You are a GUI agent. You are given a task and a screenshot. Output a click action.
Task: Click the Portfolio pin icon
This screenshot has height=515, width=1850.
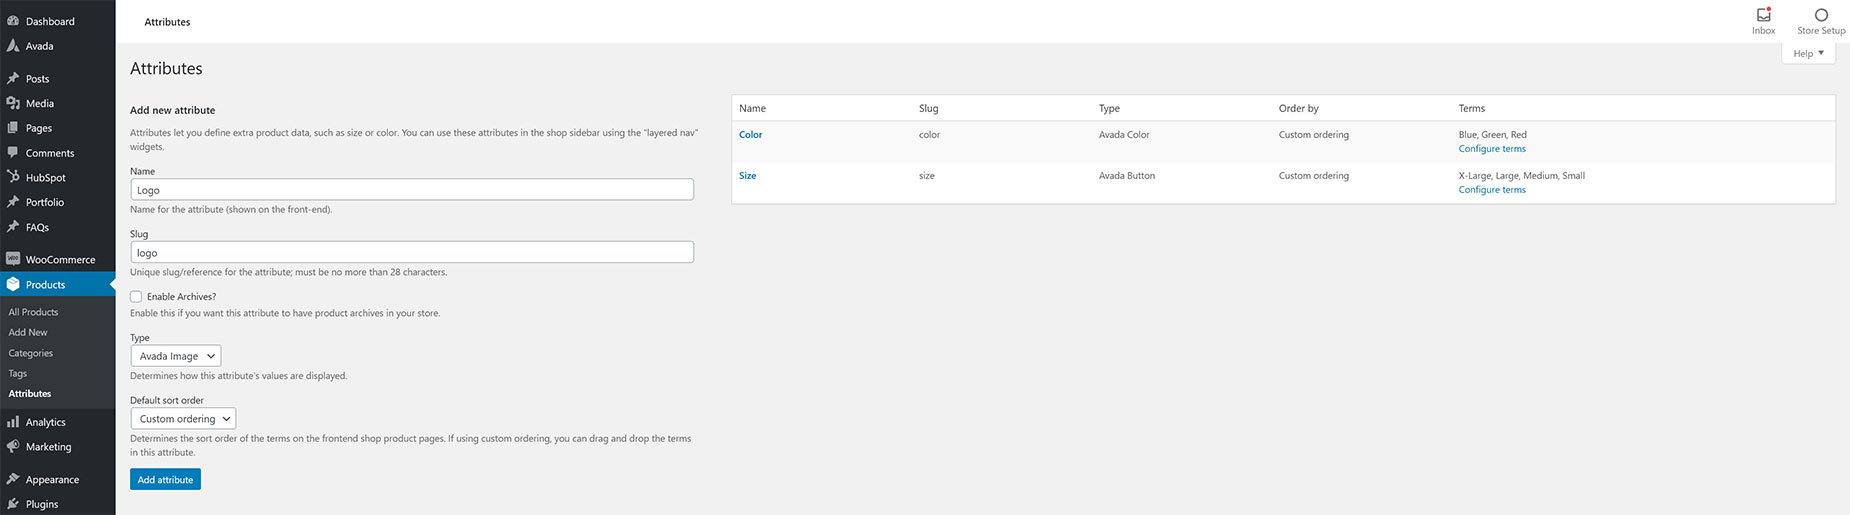tap(13, 202)
